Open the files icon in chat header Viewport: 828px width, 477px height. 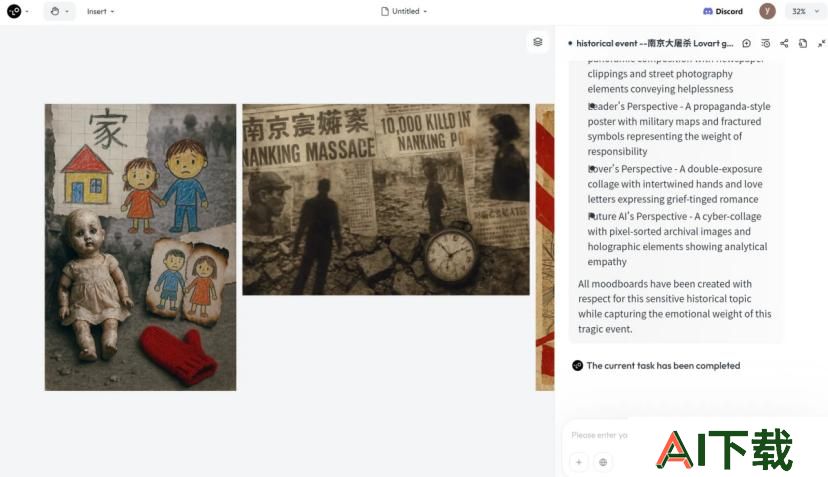click(803, 43)
